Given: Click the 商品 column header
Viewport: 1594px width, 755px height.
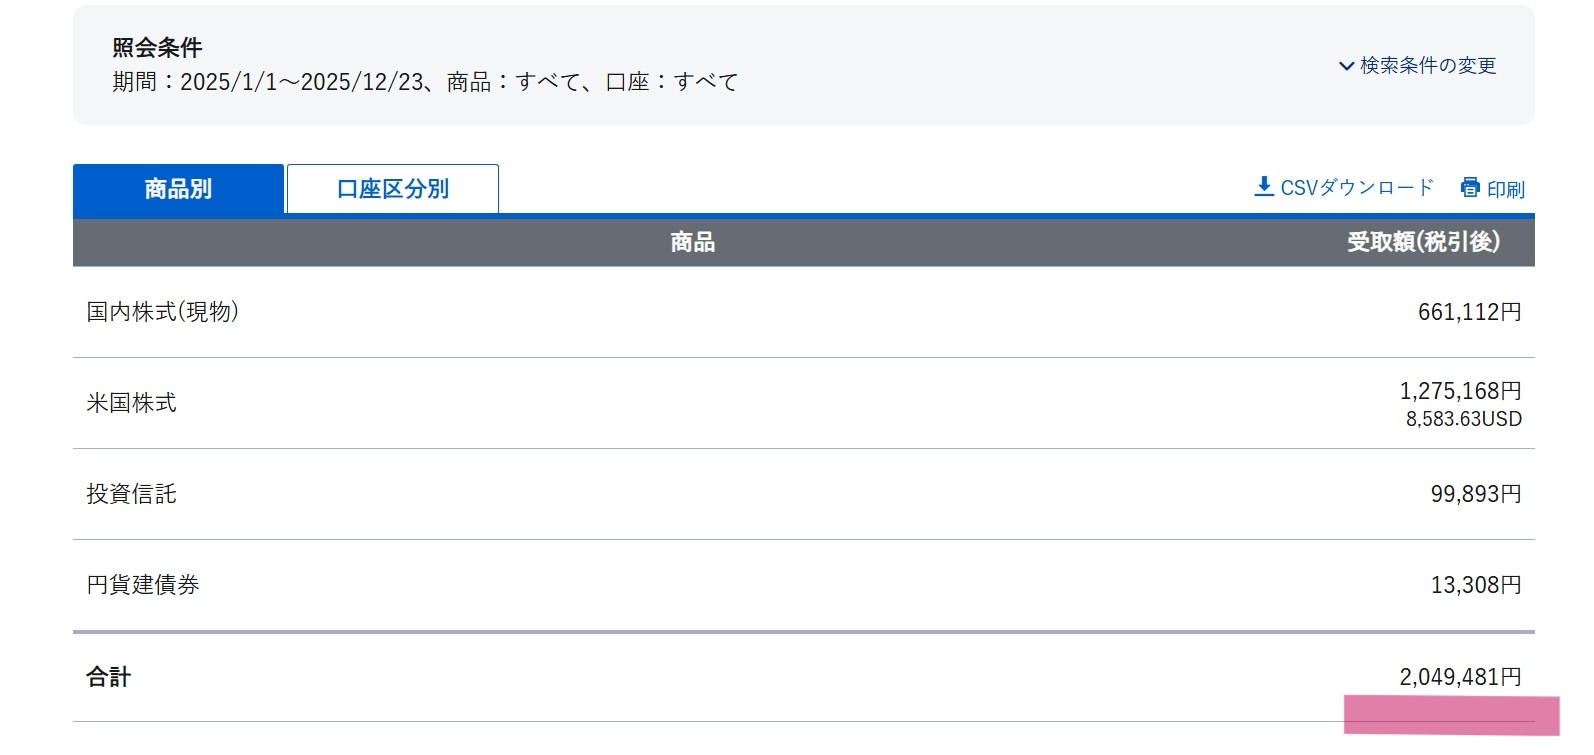Looking at the screenshot, I should click(692, 242).
